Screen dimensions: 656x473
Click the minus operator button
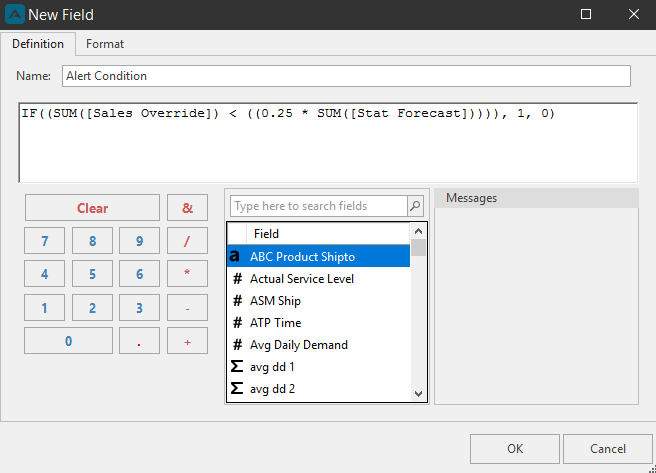tap(187, 308)
